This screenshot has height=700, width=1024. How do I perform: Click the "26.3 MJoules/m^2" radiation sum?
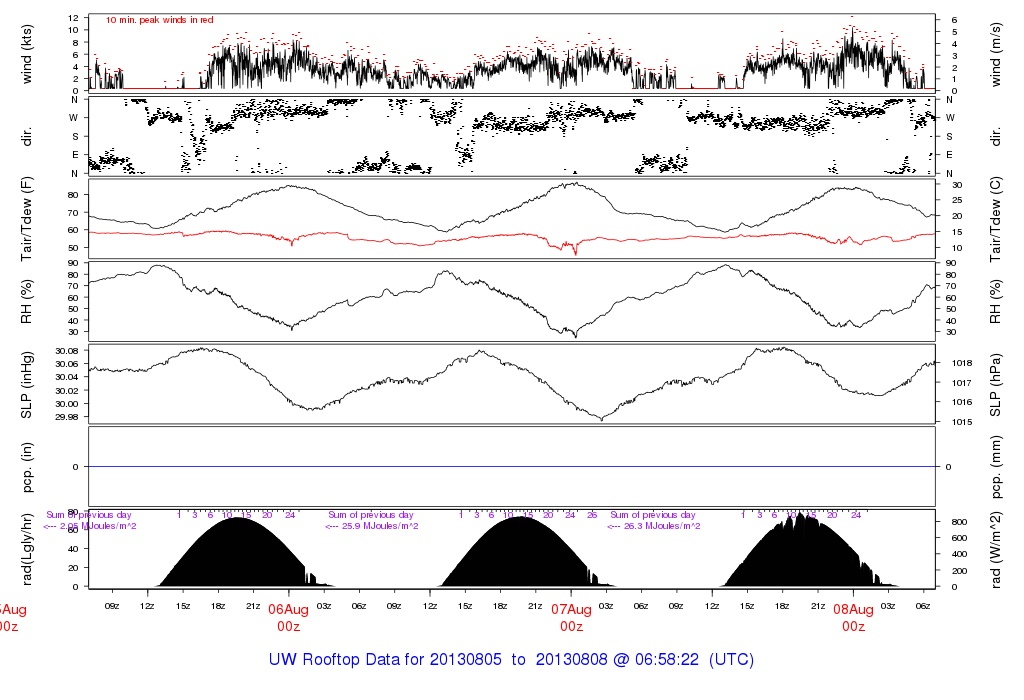(662, 526)
